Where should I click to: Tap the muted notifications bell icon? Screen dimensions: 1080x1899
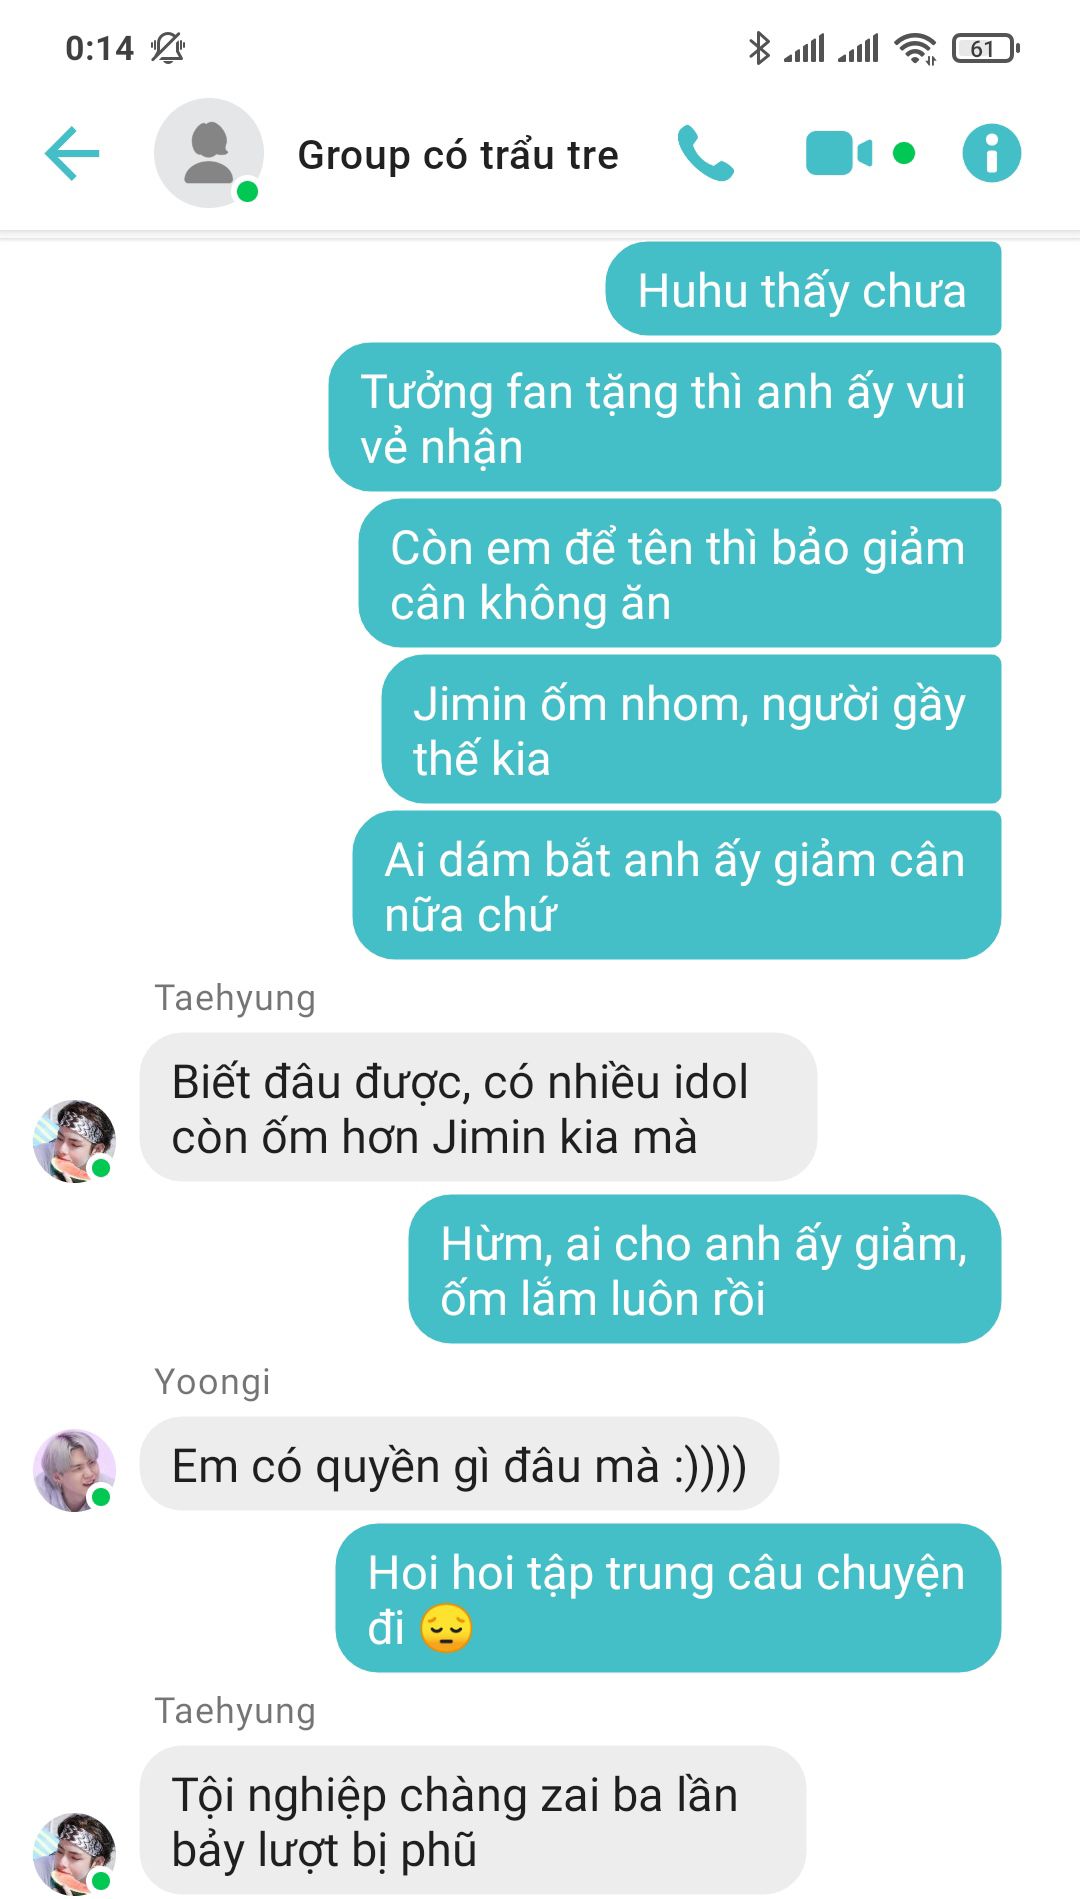(168, 47)
